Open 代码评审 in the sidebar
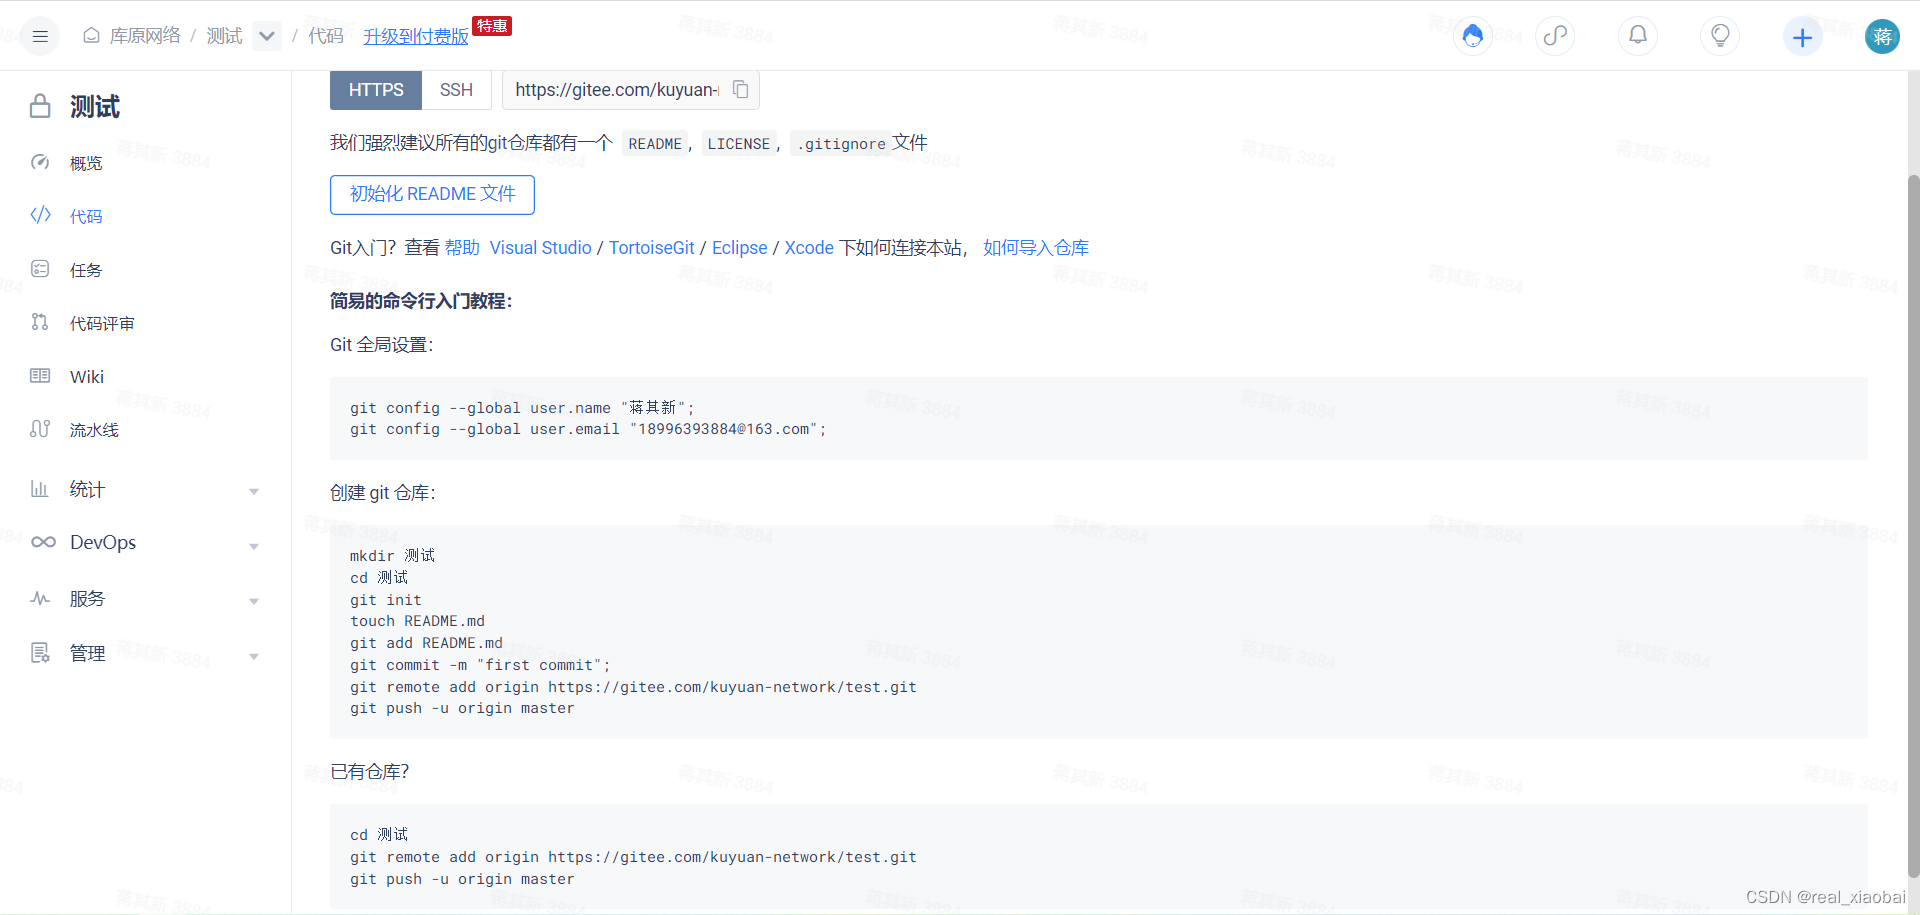The width and height of the screenshot is (1920, 915). (x=102, y=323)
